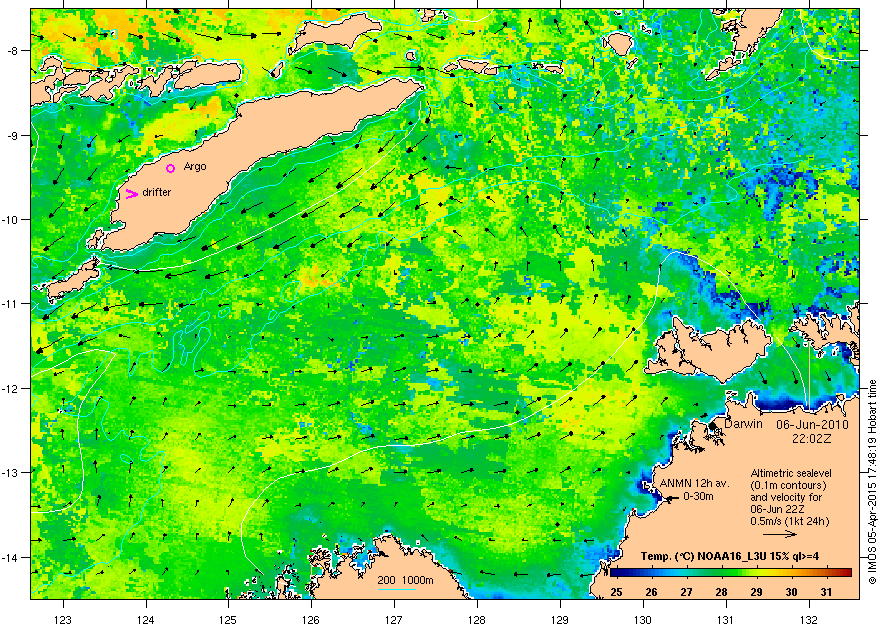Viewport: 880px width, 630px height.
Task: Click the IMOS copyright timestamp text
Action: tap(872, 481)
